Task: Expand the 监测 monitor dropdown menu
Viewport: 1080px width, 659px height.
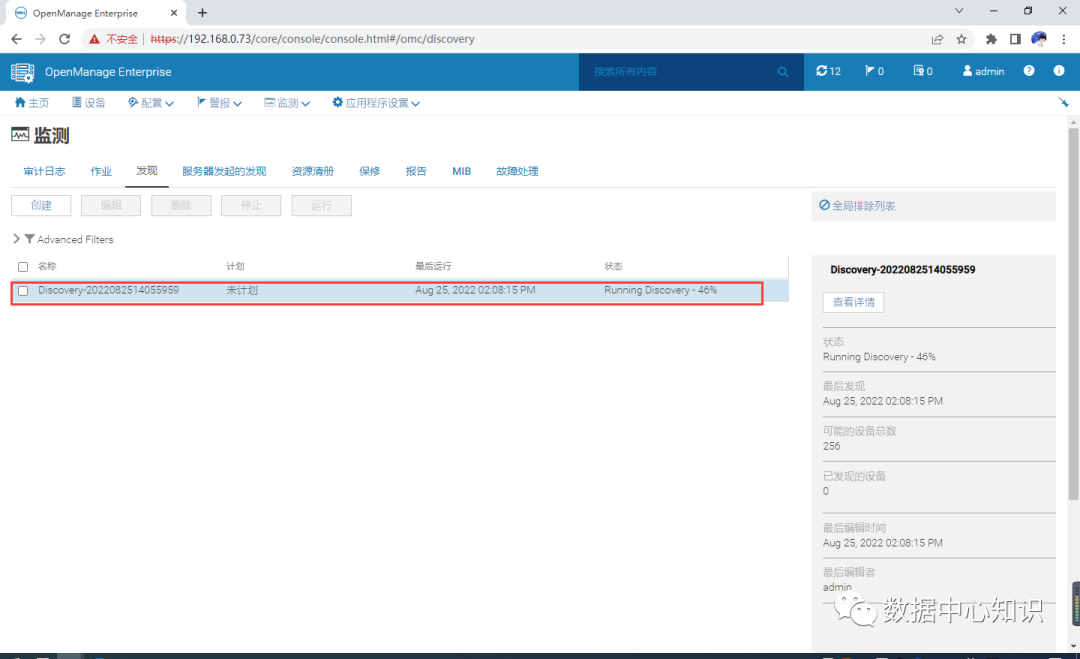Action: click(x=287, y=103)
